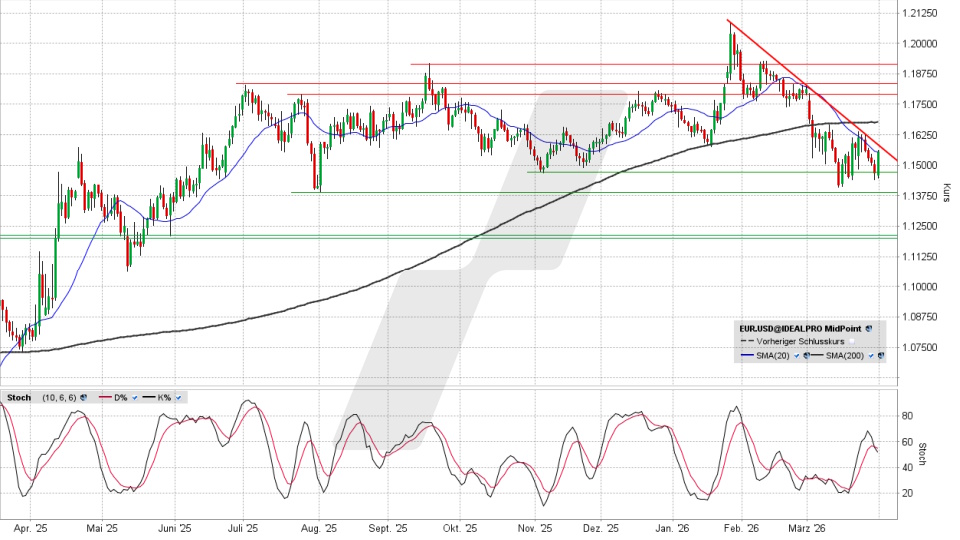Click the Stoch panel title label

click(x=18, y=397)
